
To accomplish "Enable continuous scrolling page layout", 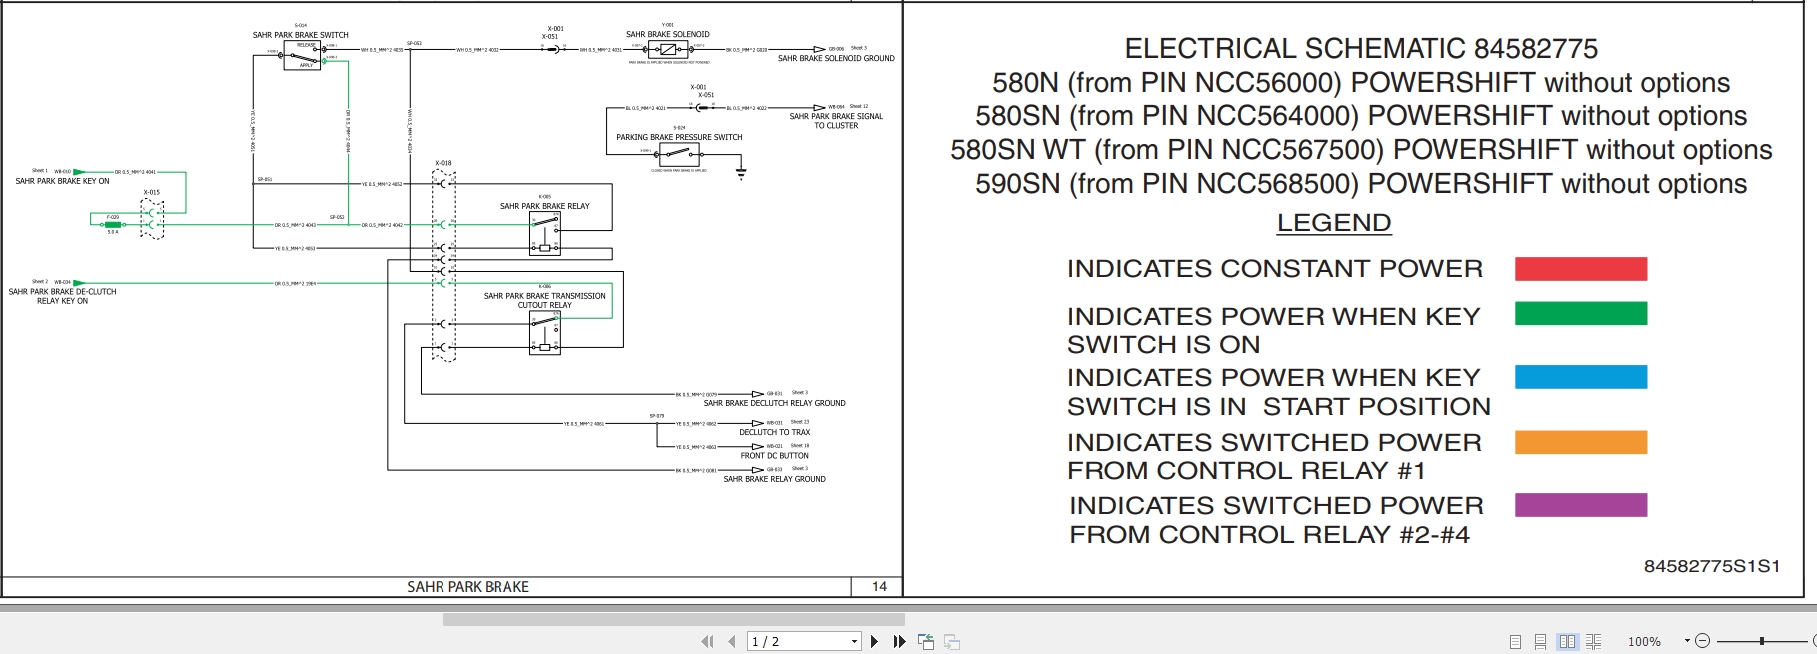I will (1540, 642).
